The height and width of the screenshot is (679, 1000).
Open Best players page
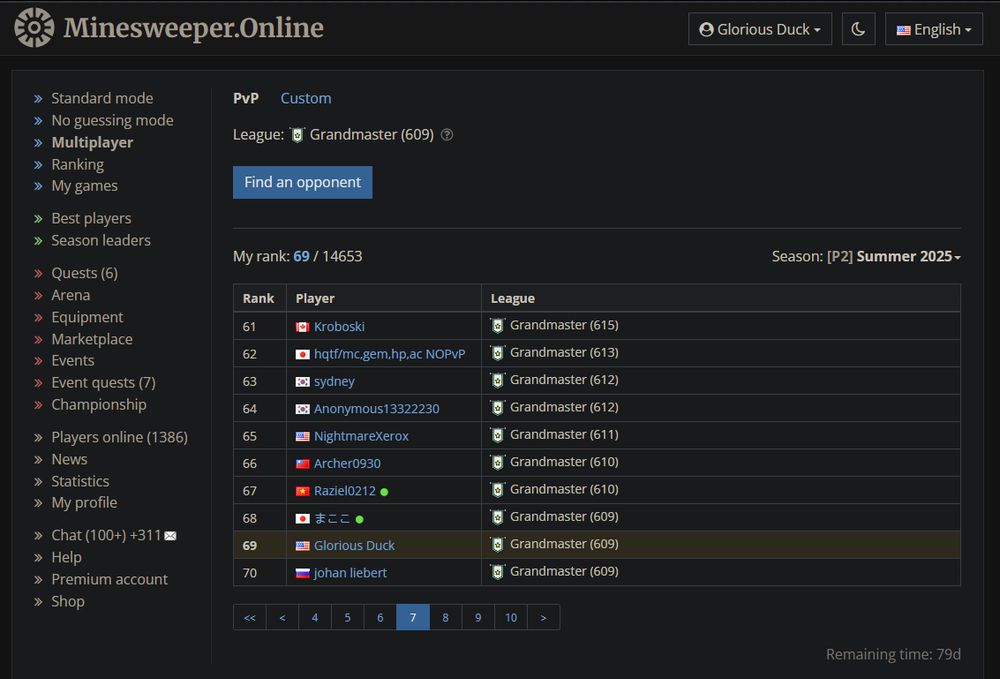91,218
